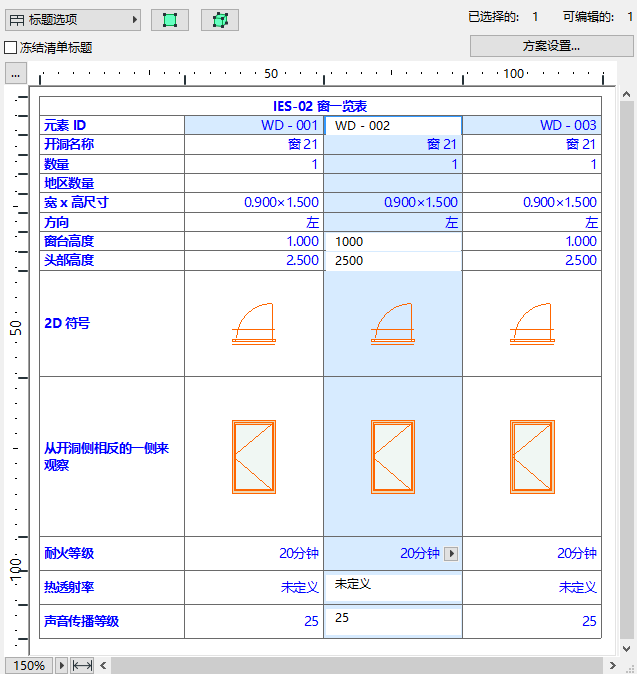
Task: Edit the 头部高度 field showing 2500
Action: click(x=393, y=260)
